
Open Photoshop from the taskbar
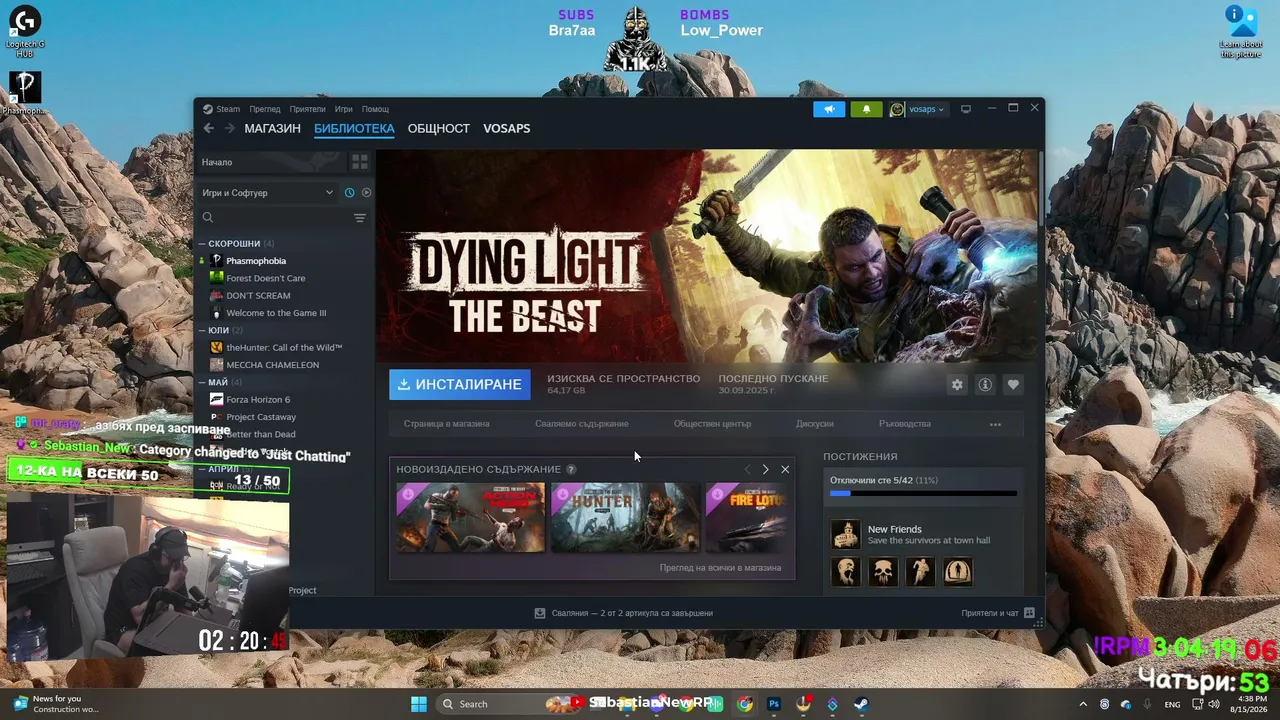[x=774, y=704]
